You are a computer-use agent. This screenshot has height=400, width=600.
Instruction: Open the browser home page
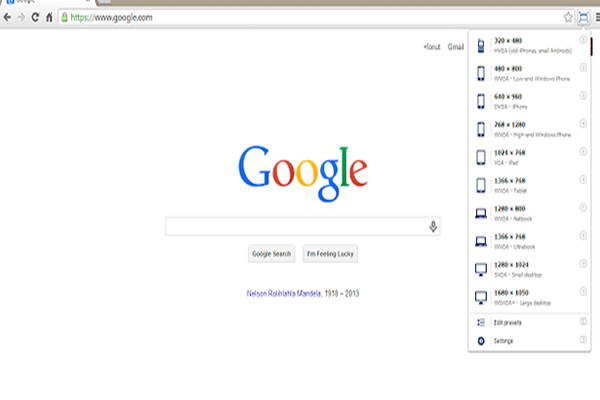click(49, 17)
